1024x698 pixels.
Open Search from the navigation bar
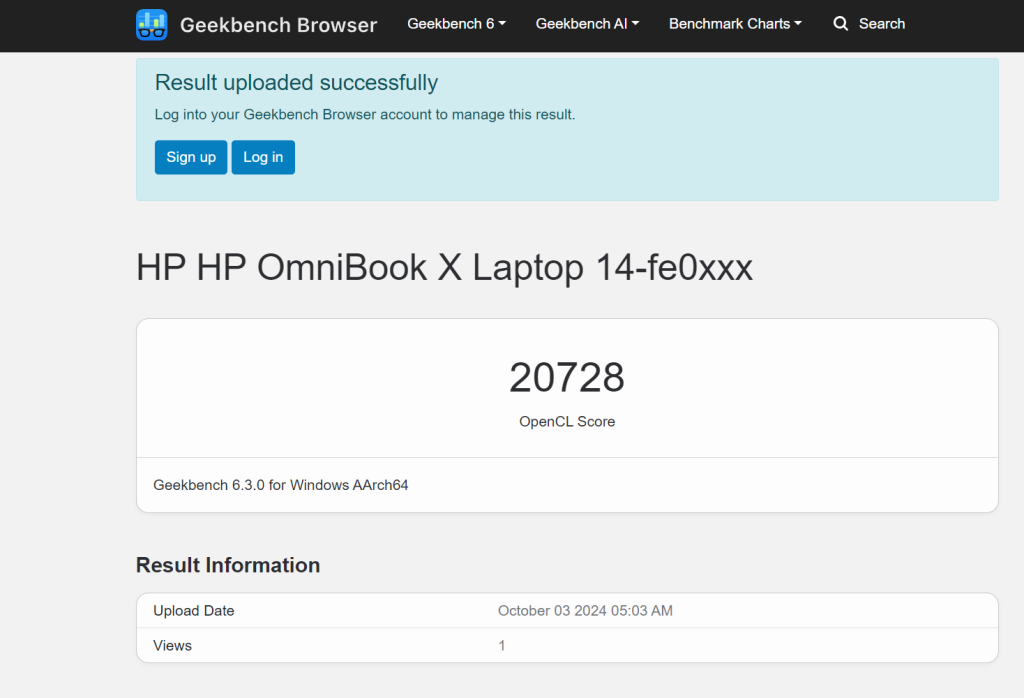868,23
